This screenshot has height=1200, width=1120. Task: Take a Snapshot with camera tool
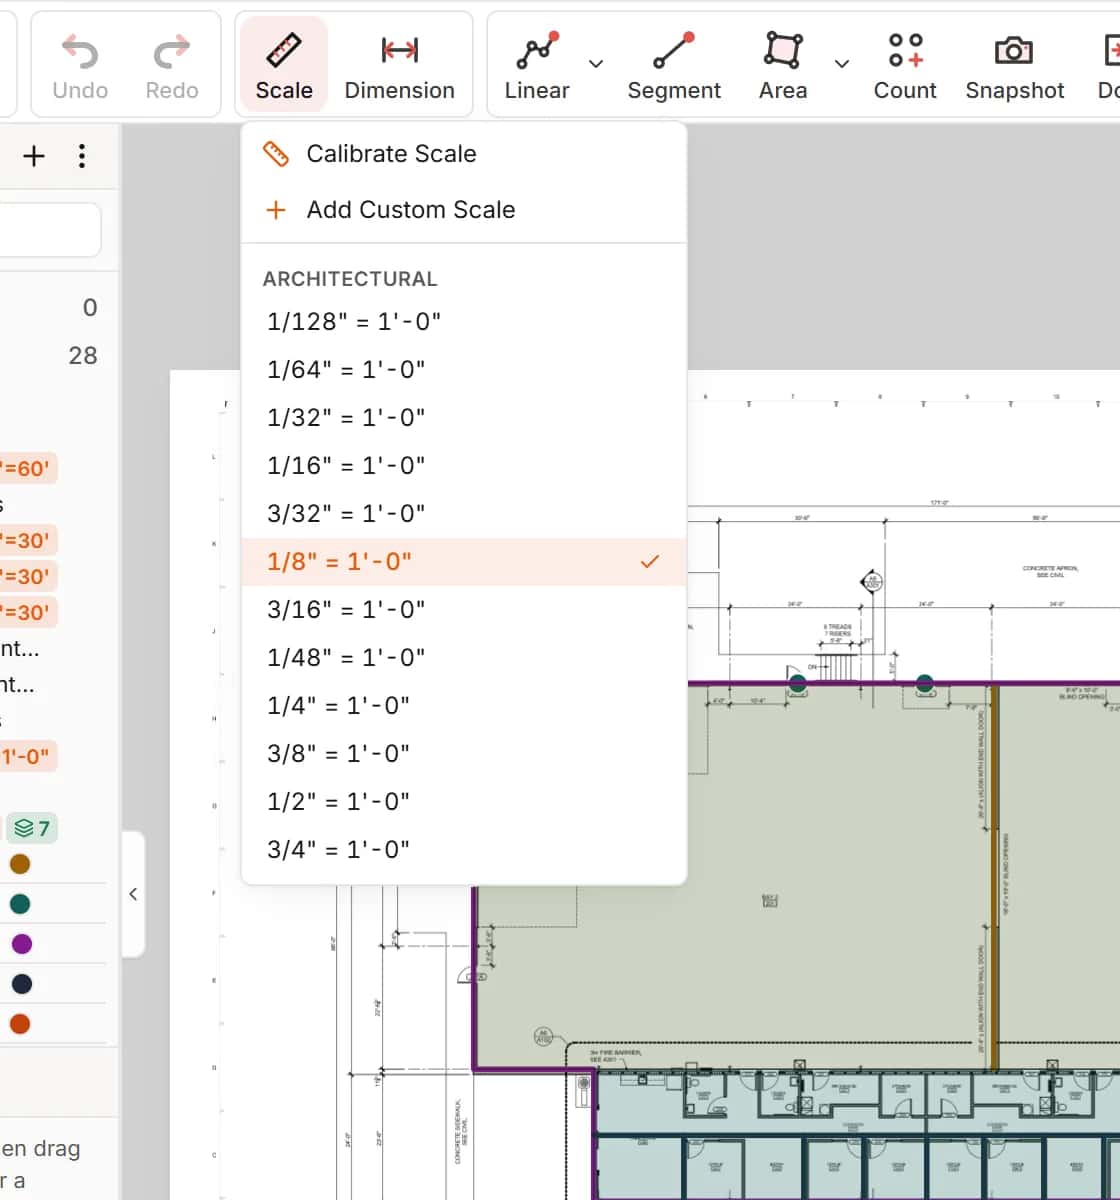pos(1015,66)
